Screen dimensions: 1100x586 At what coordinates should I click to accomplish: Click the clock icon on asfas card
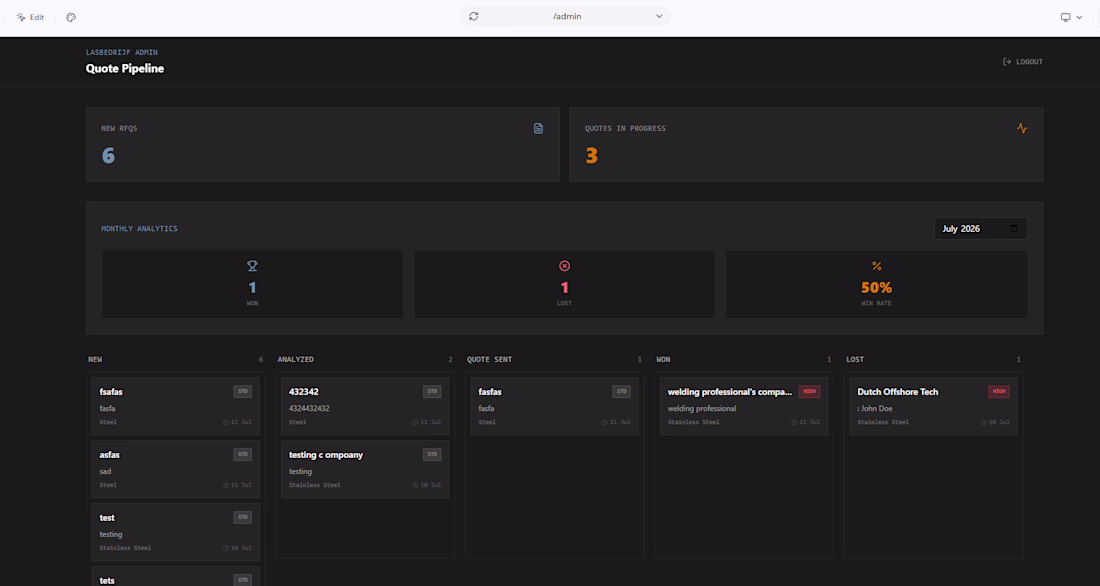[226, 486]
